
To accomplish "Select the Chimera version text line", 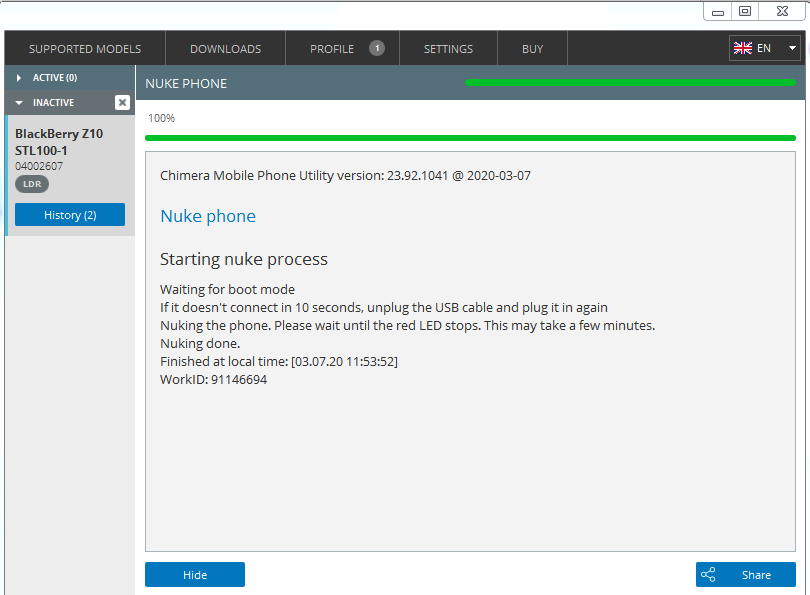I will (x=345, y=176).
